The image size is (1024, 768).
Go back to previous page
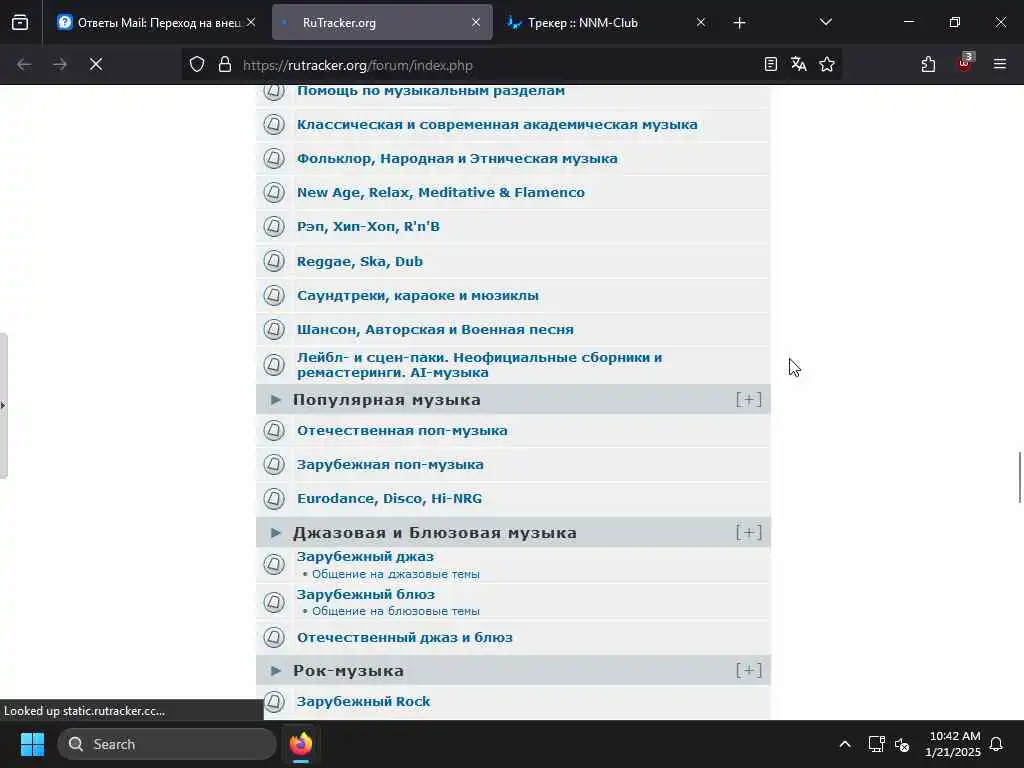(x=24, y=64)
